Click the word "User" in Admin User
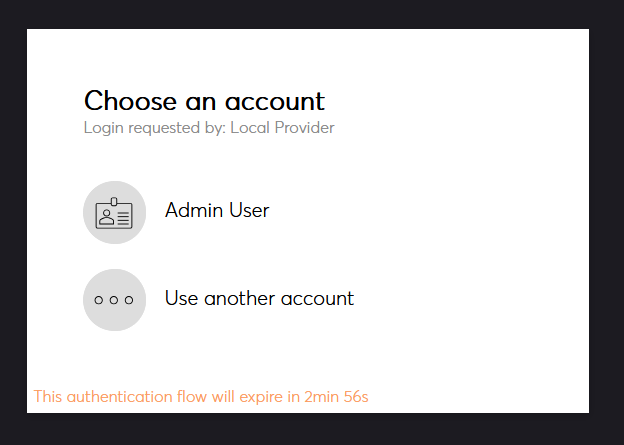624x445 pixels. click(246, 211)
